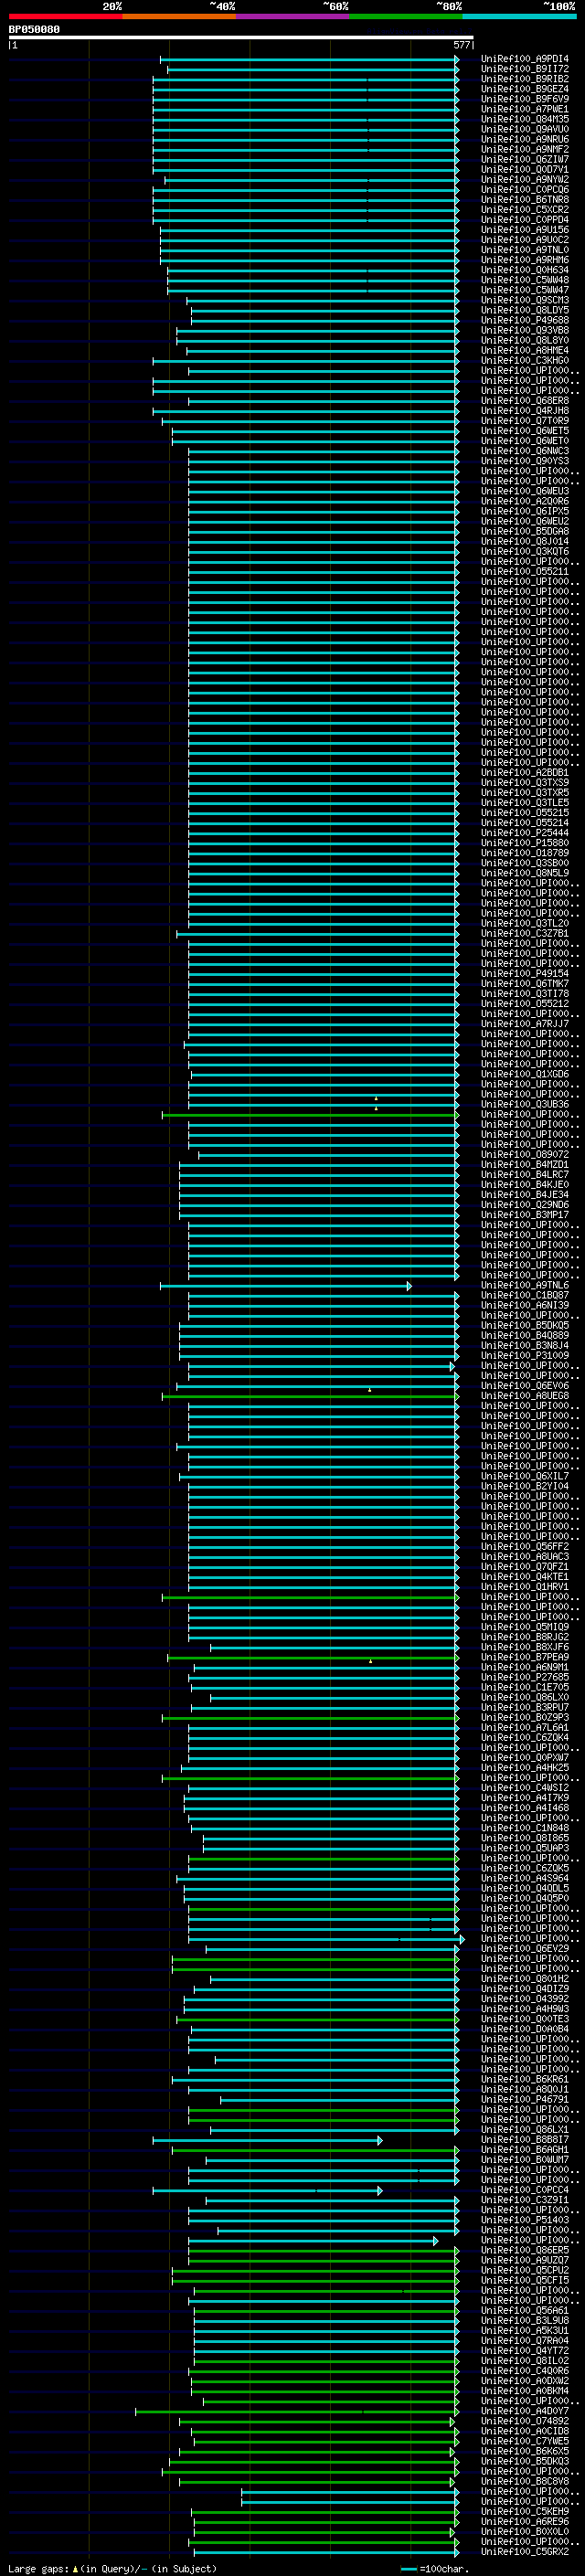The width and height of the screenshot is (585, 2576).
Task: Click UniRef100_P49154 hit label
Action: [524, 973]
